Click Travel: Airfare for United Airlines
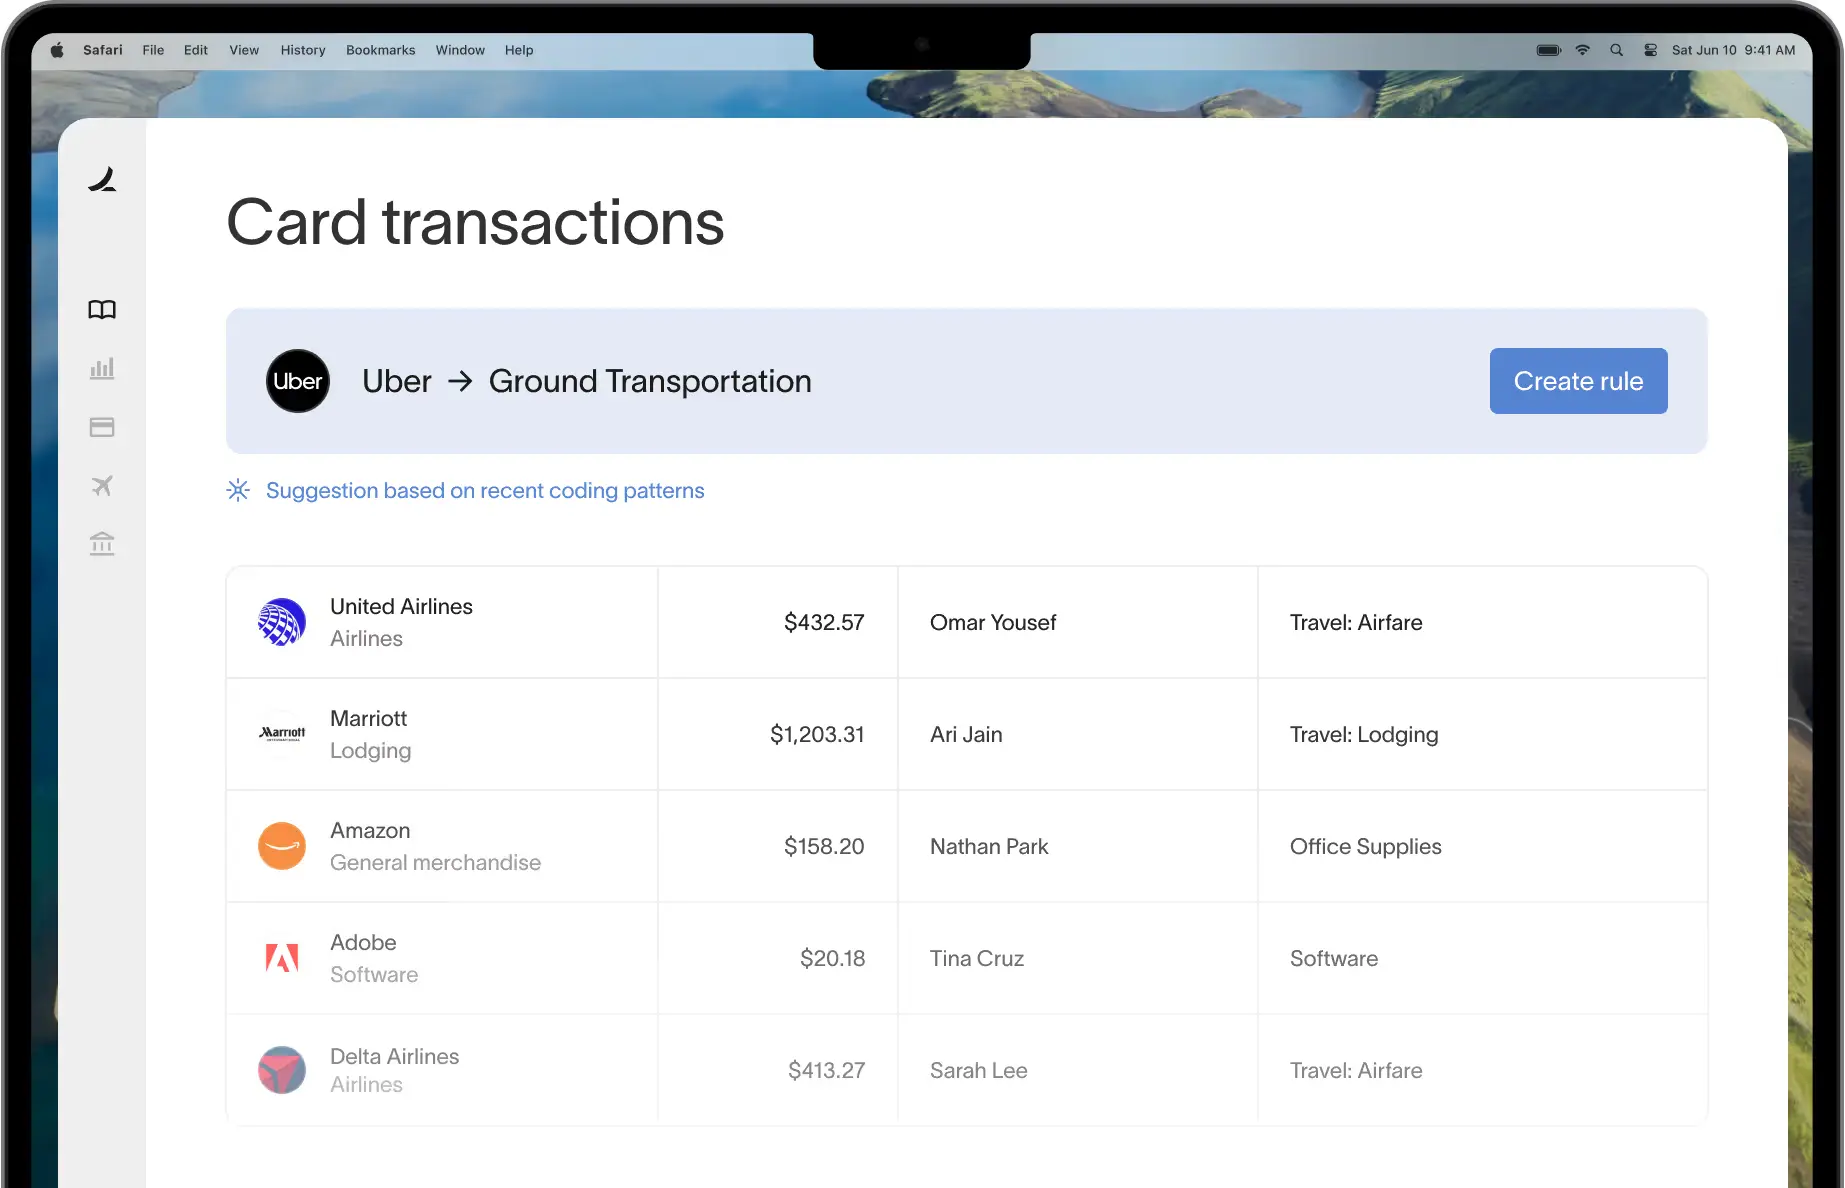This screenshot has width=1845, height=1188. point(1356,622)
